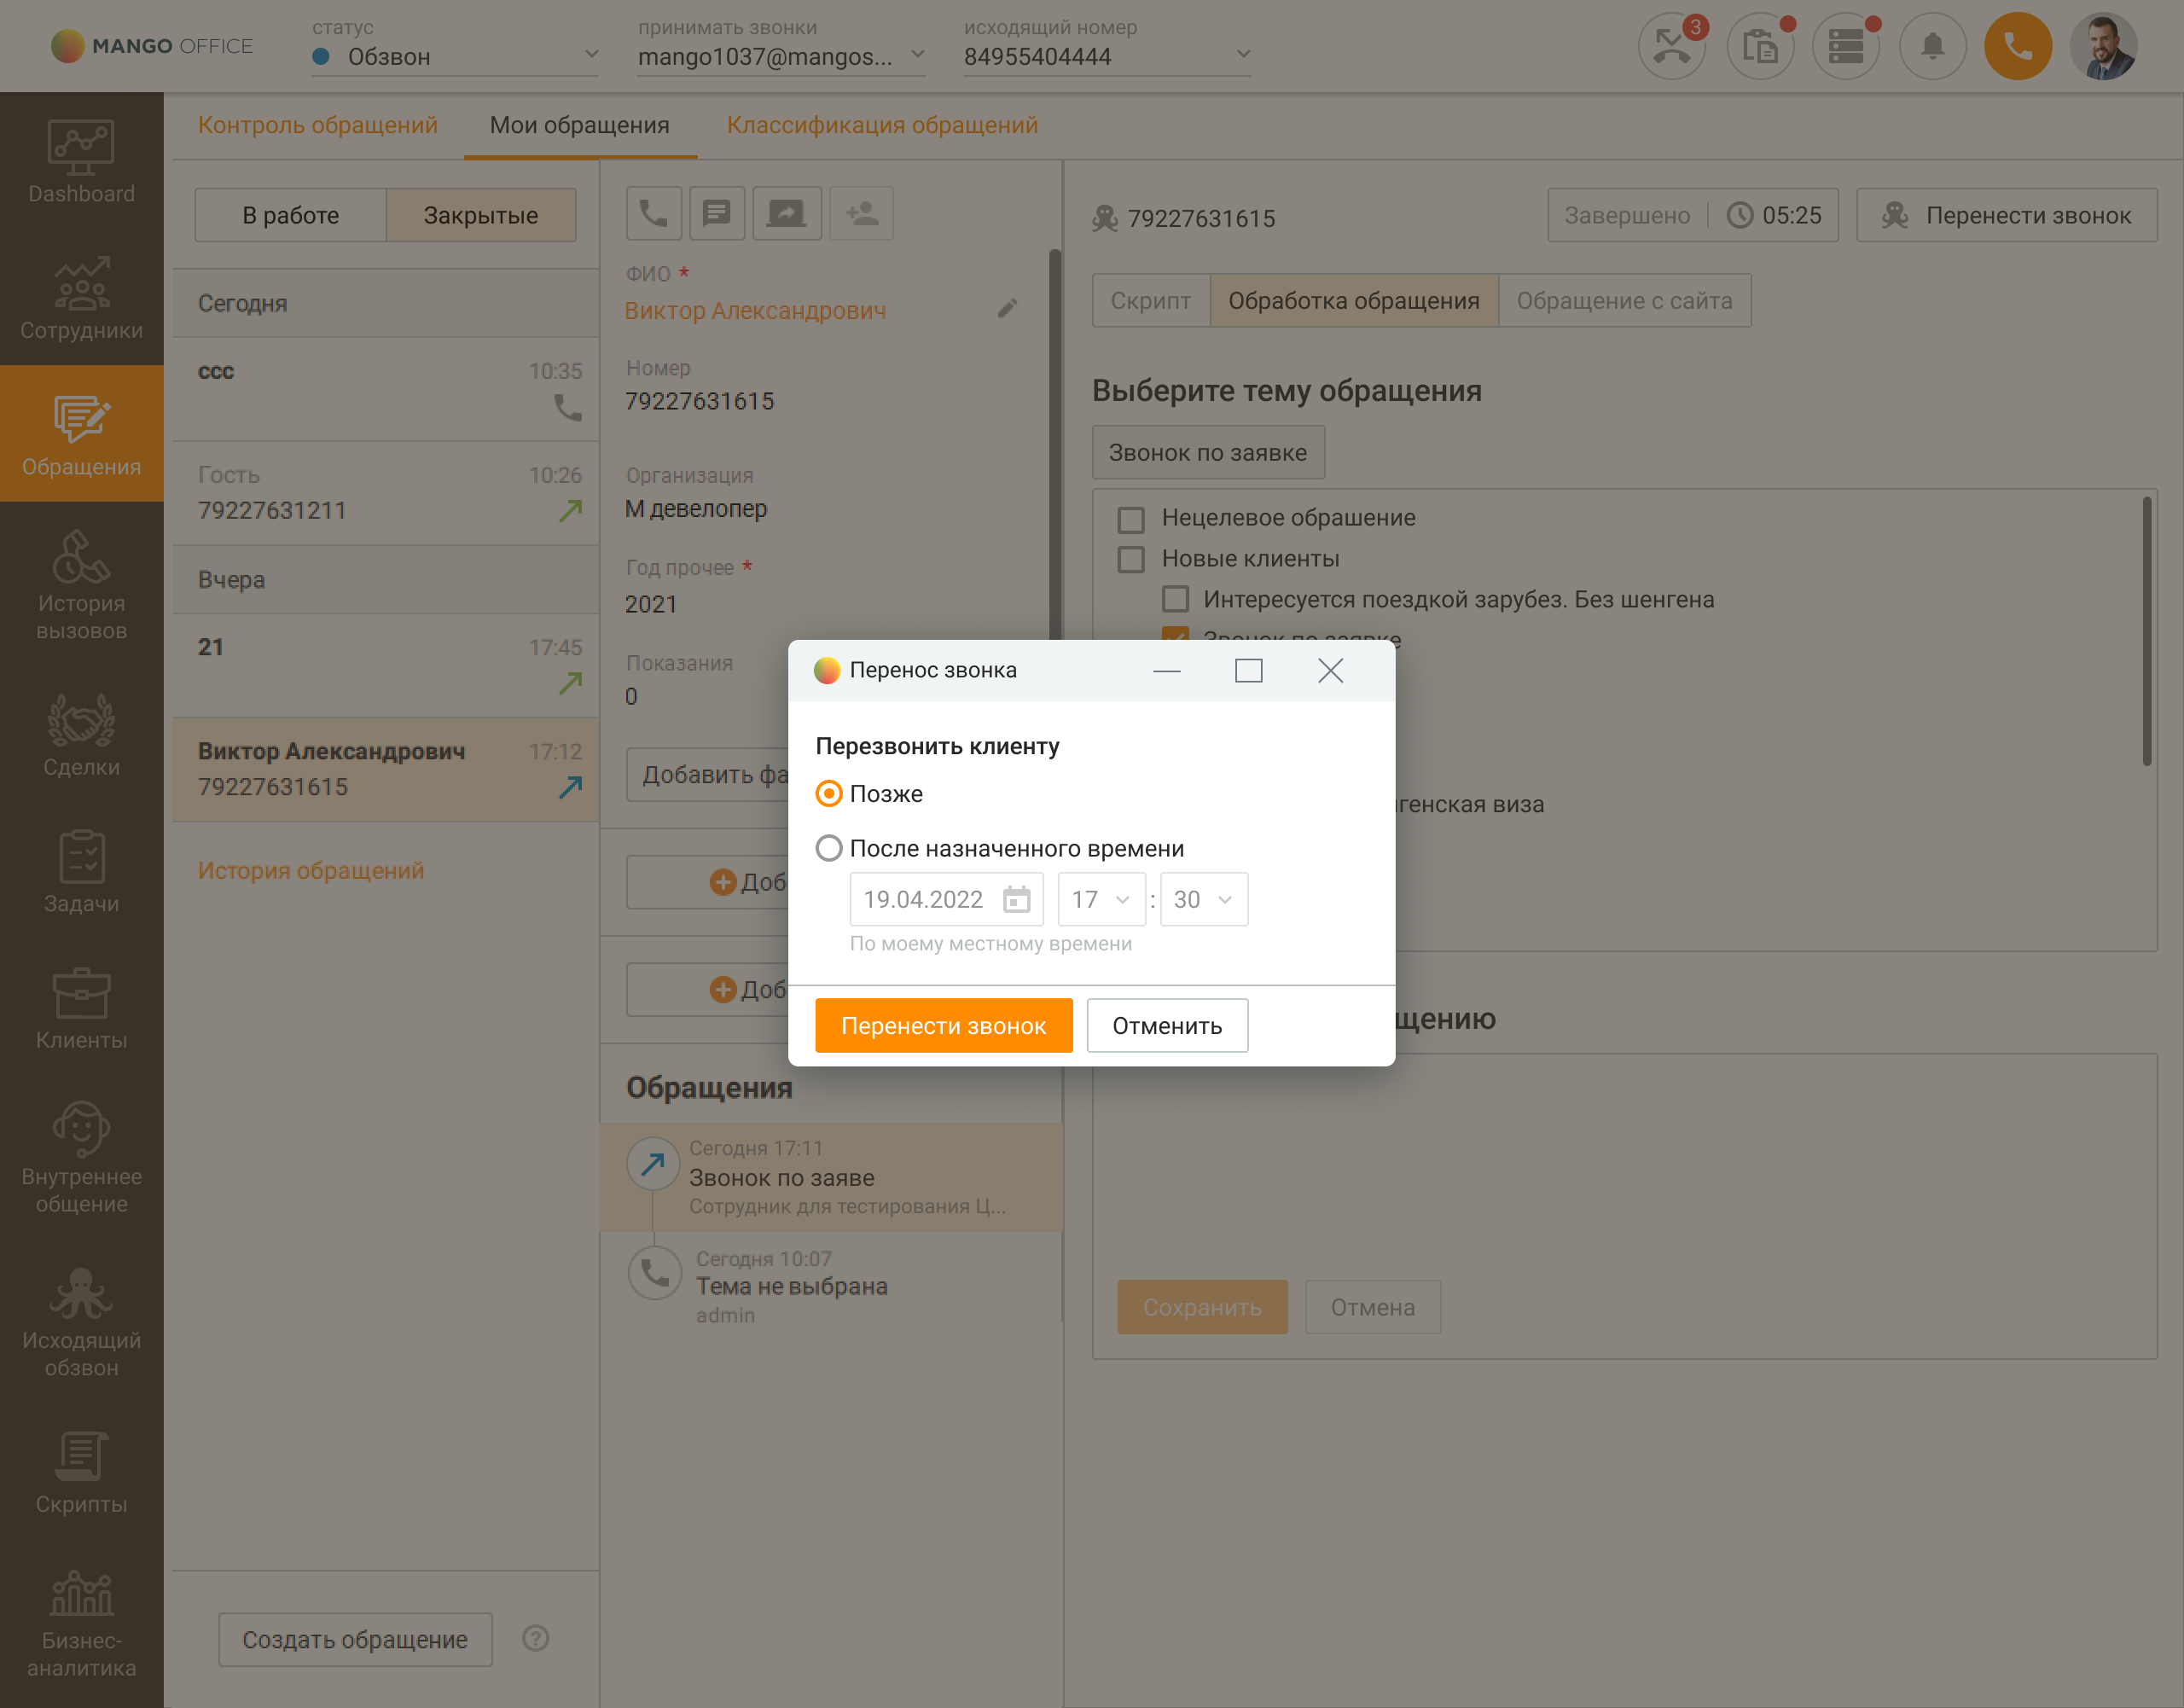This screenshot has height=1708, width=2184.
Task: Open the hour dropdown showing 17
Action: pyautogui.click(x=1102, y=899)
